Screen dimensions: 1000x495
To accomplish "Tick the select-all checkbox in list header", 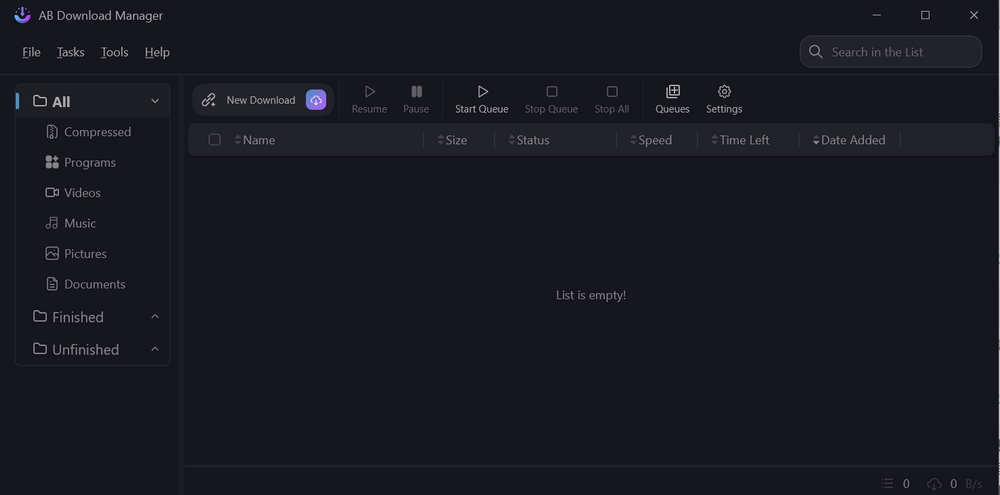I will coord(214,140).
